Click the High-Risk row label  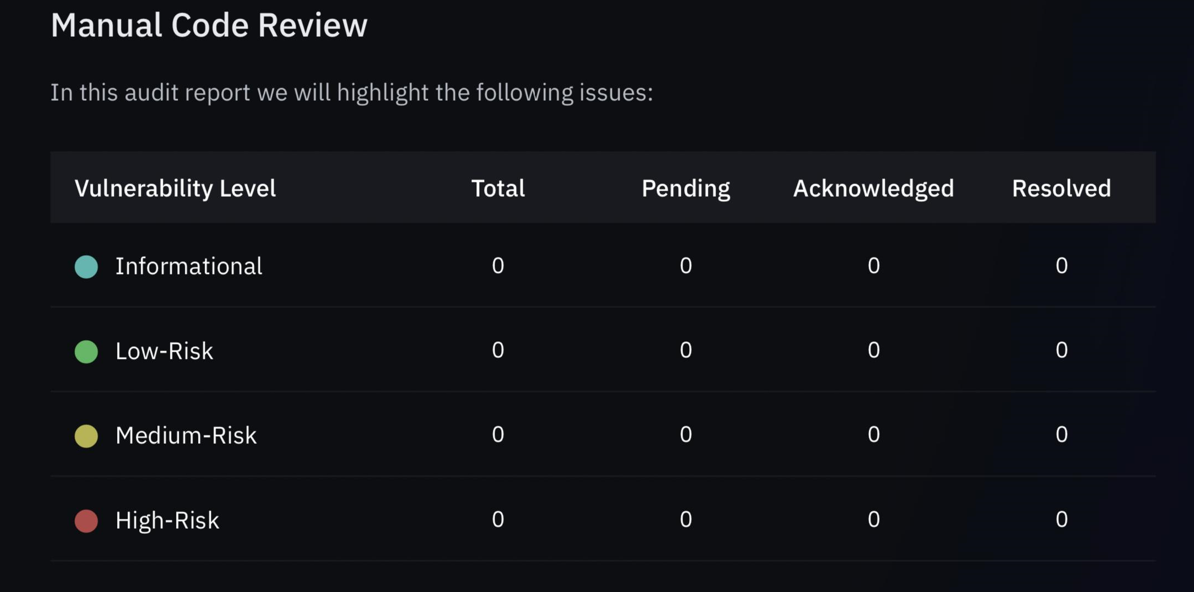click(x=167, y=520)
